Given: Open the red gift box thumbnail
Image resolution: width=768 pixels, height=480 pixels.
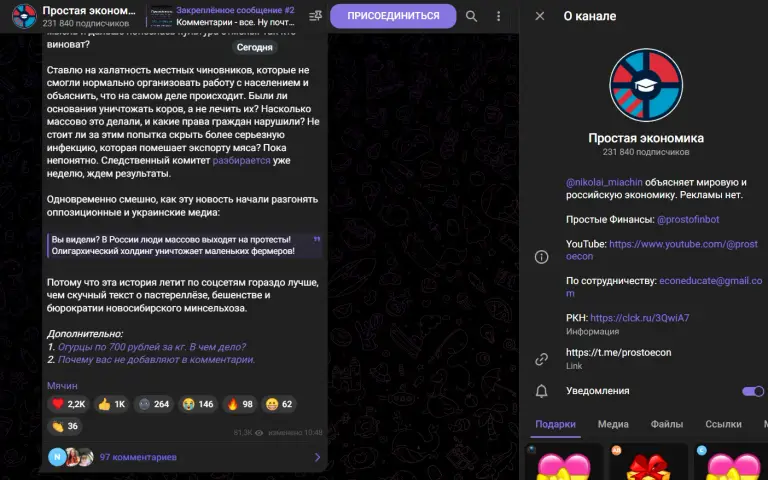Looking at the screenshot, I should [x=648, y=462].
